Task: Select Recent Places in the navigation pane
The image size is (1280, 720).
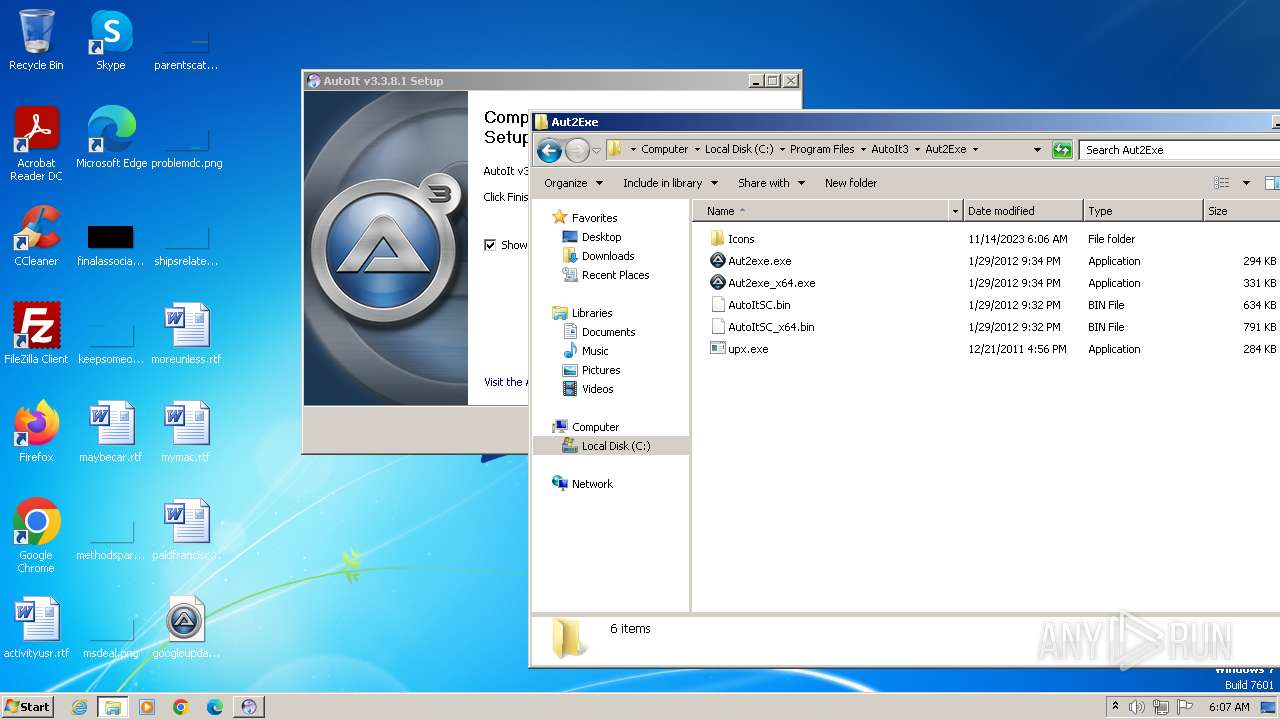Action: [x=615, y=275]
